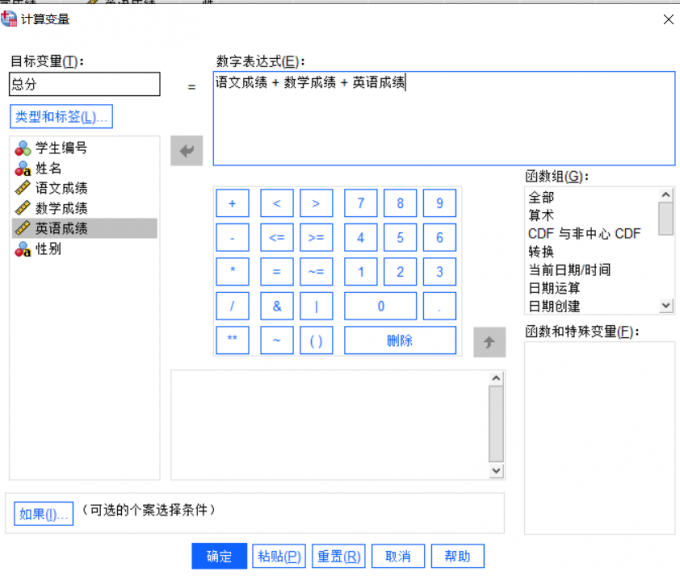This screenshot has height=576, width=680.
Task: Close the 计算变量 dialog
Action: [668, 19]
